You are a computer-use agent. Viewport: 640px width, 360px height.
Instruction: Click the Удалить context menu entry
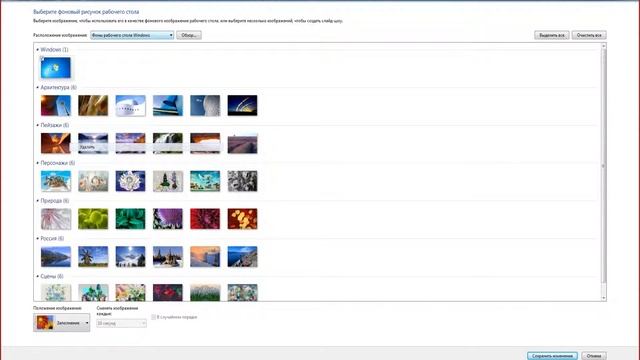tap(87, 147)
